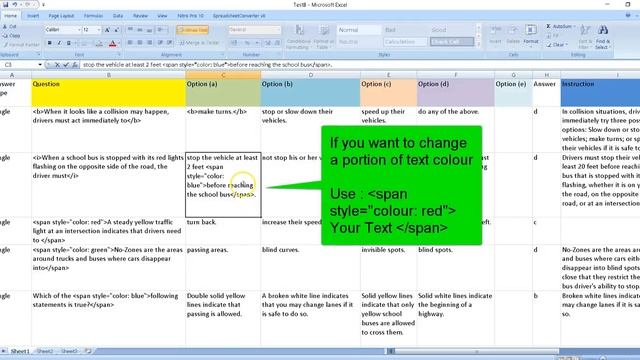Apply the Calculation cell style
This screenshot has width=640, height=360.
404,42
